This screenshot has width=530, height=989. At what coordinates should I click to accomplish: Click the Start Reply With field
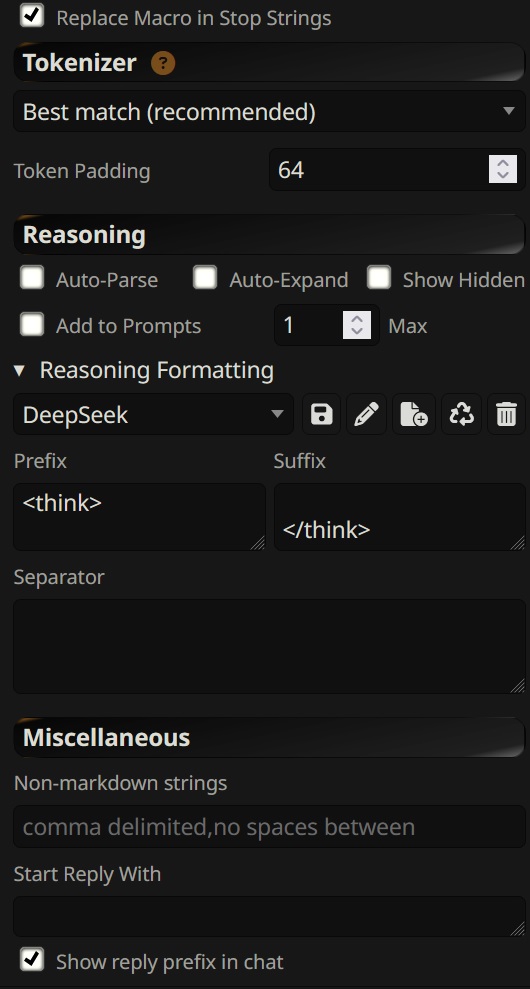click(x=269, y=916)
